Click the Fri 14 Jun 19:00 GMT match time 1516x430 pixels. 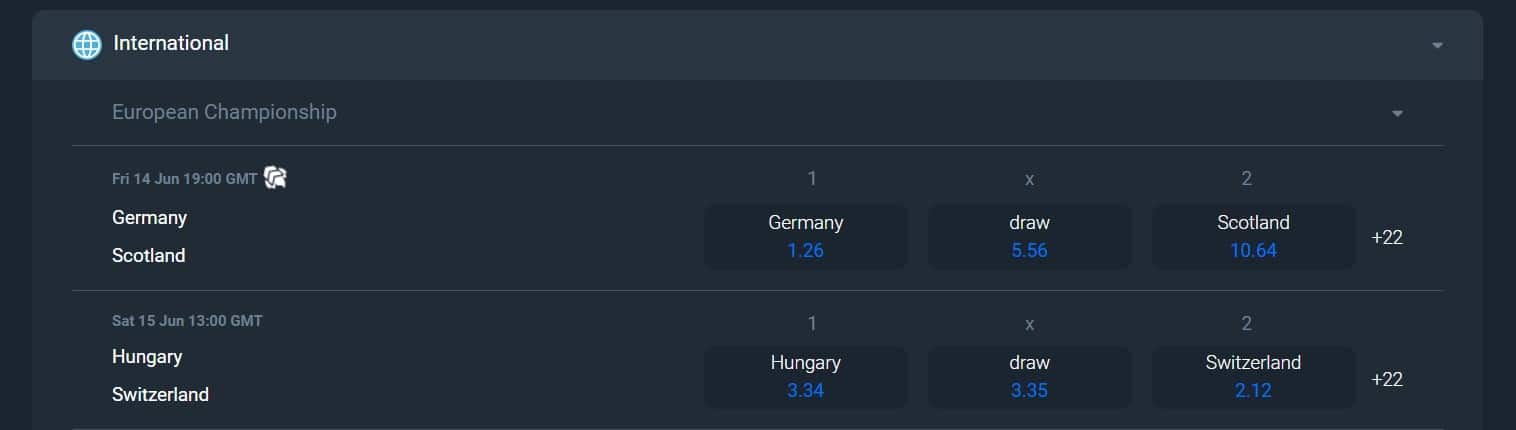click(x=185, y=179)
